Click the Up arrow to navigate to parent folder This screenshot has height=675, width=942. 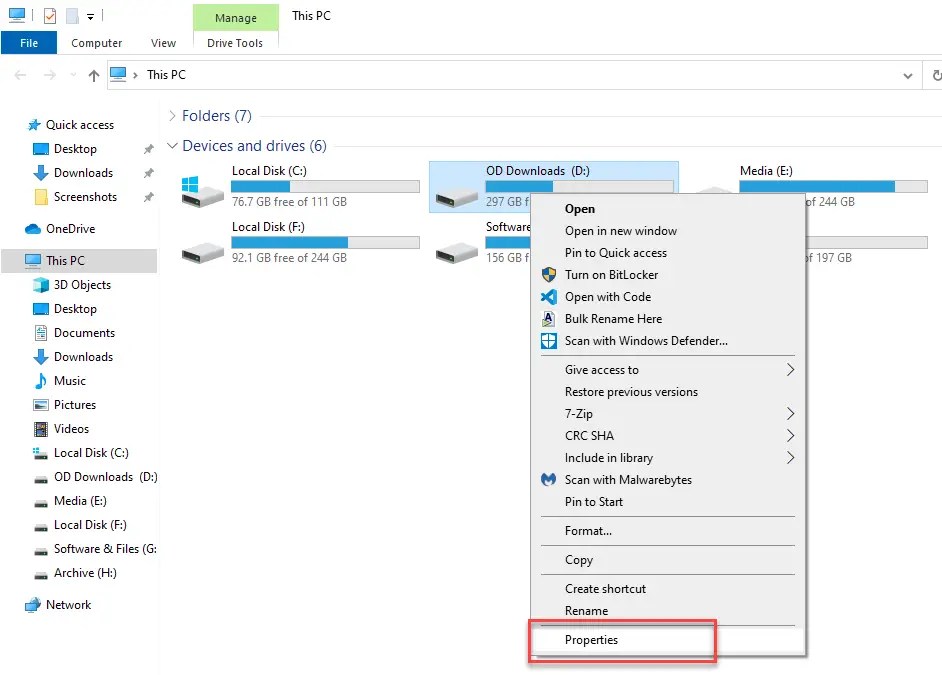[x=93, y=74]
